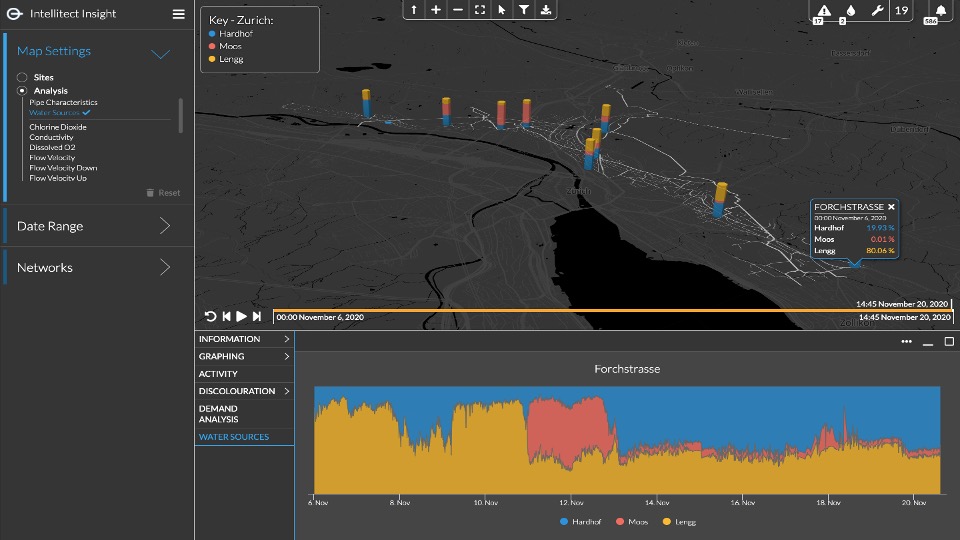The height and width of the screenshot is (540, 960).
Task: Select the Analysis radio button
Action: coord(22,91)
